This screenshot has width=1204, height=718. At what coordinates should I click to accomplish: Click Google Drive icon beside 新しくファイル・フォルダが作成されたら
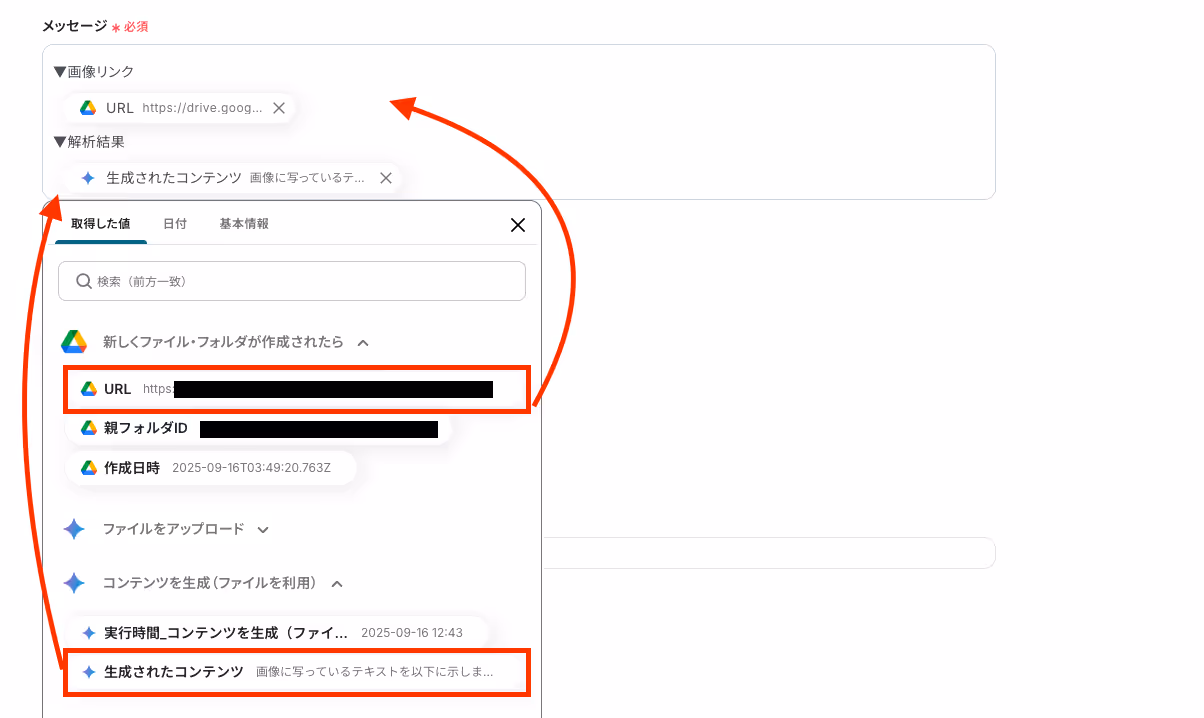pos(74,342)
